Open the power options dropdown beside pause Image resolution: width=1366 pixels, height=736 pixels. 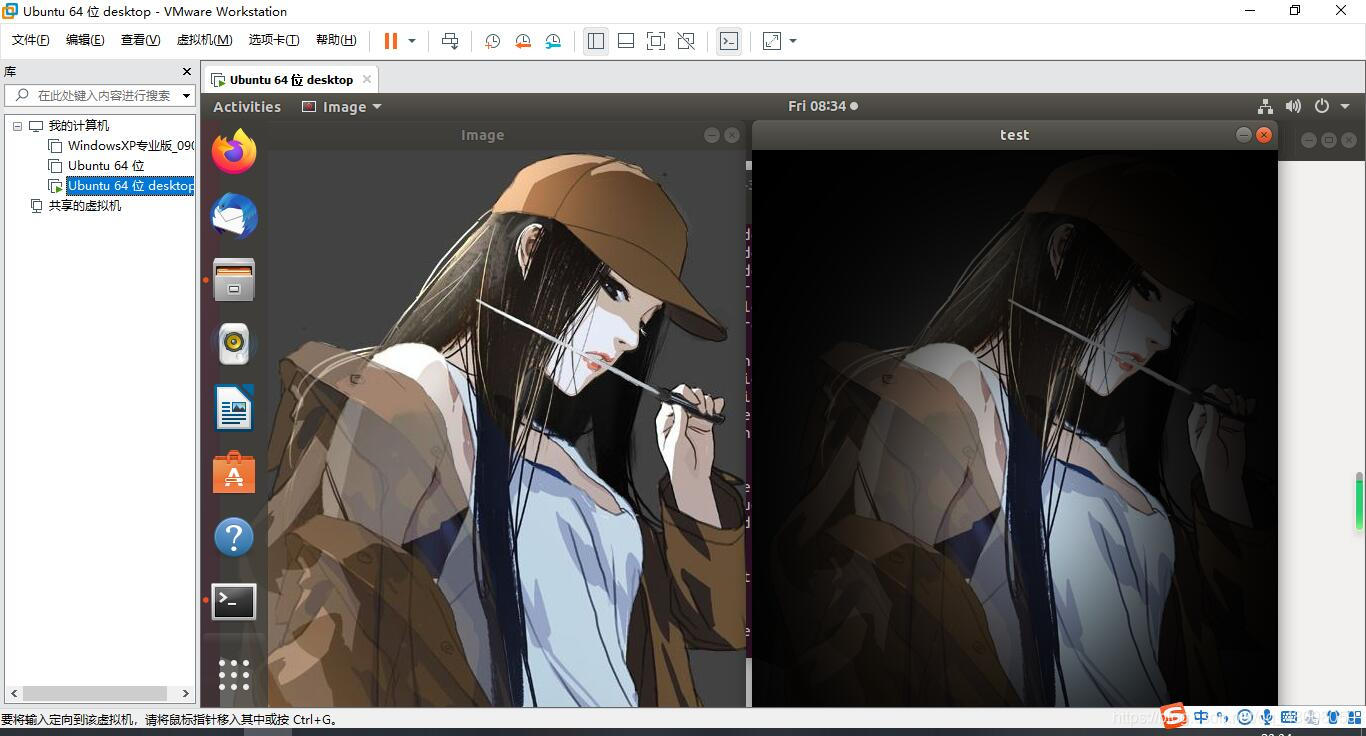(411, 41)
